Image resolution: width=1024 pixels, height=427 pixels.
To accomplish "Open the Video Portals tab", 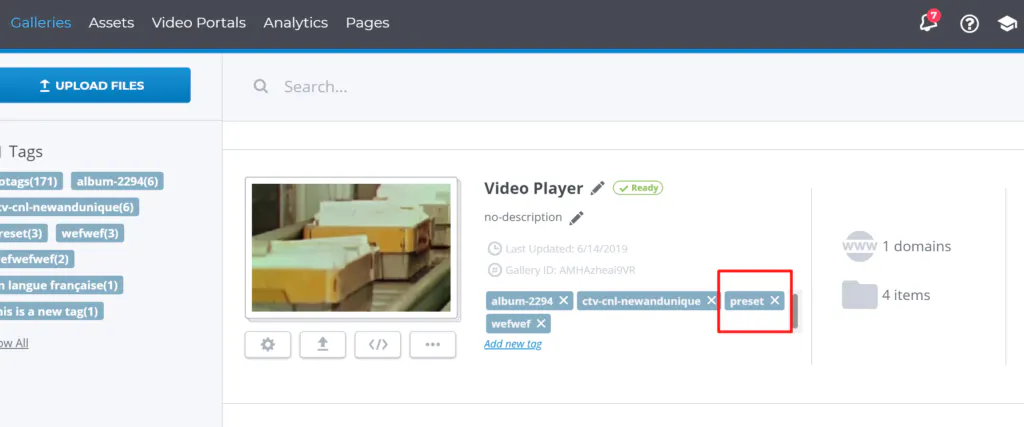I will click(199, 23).
